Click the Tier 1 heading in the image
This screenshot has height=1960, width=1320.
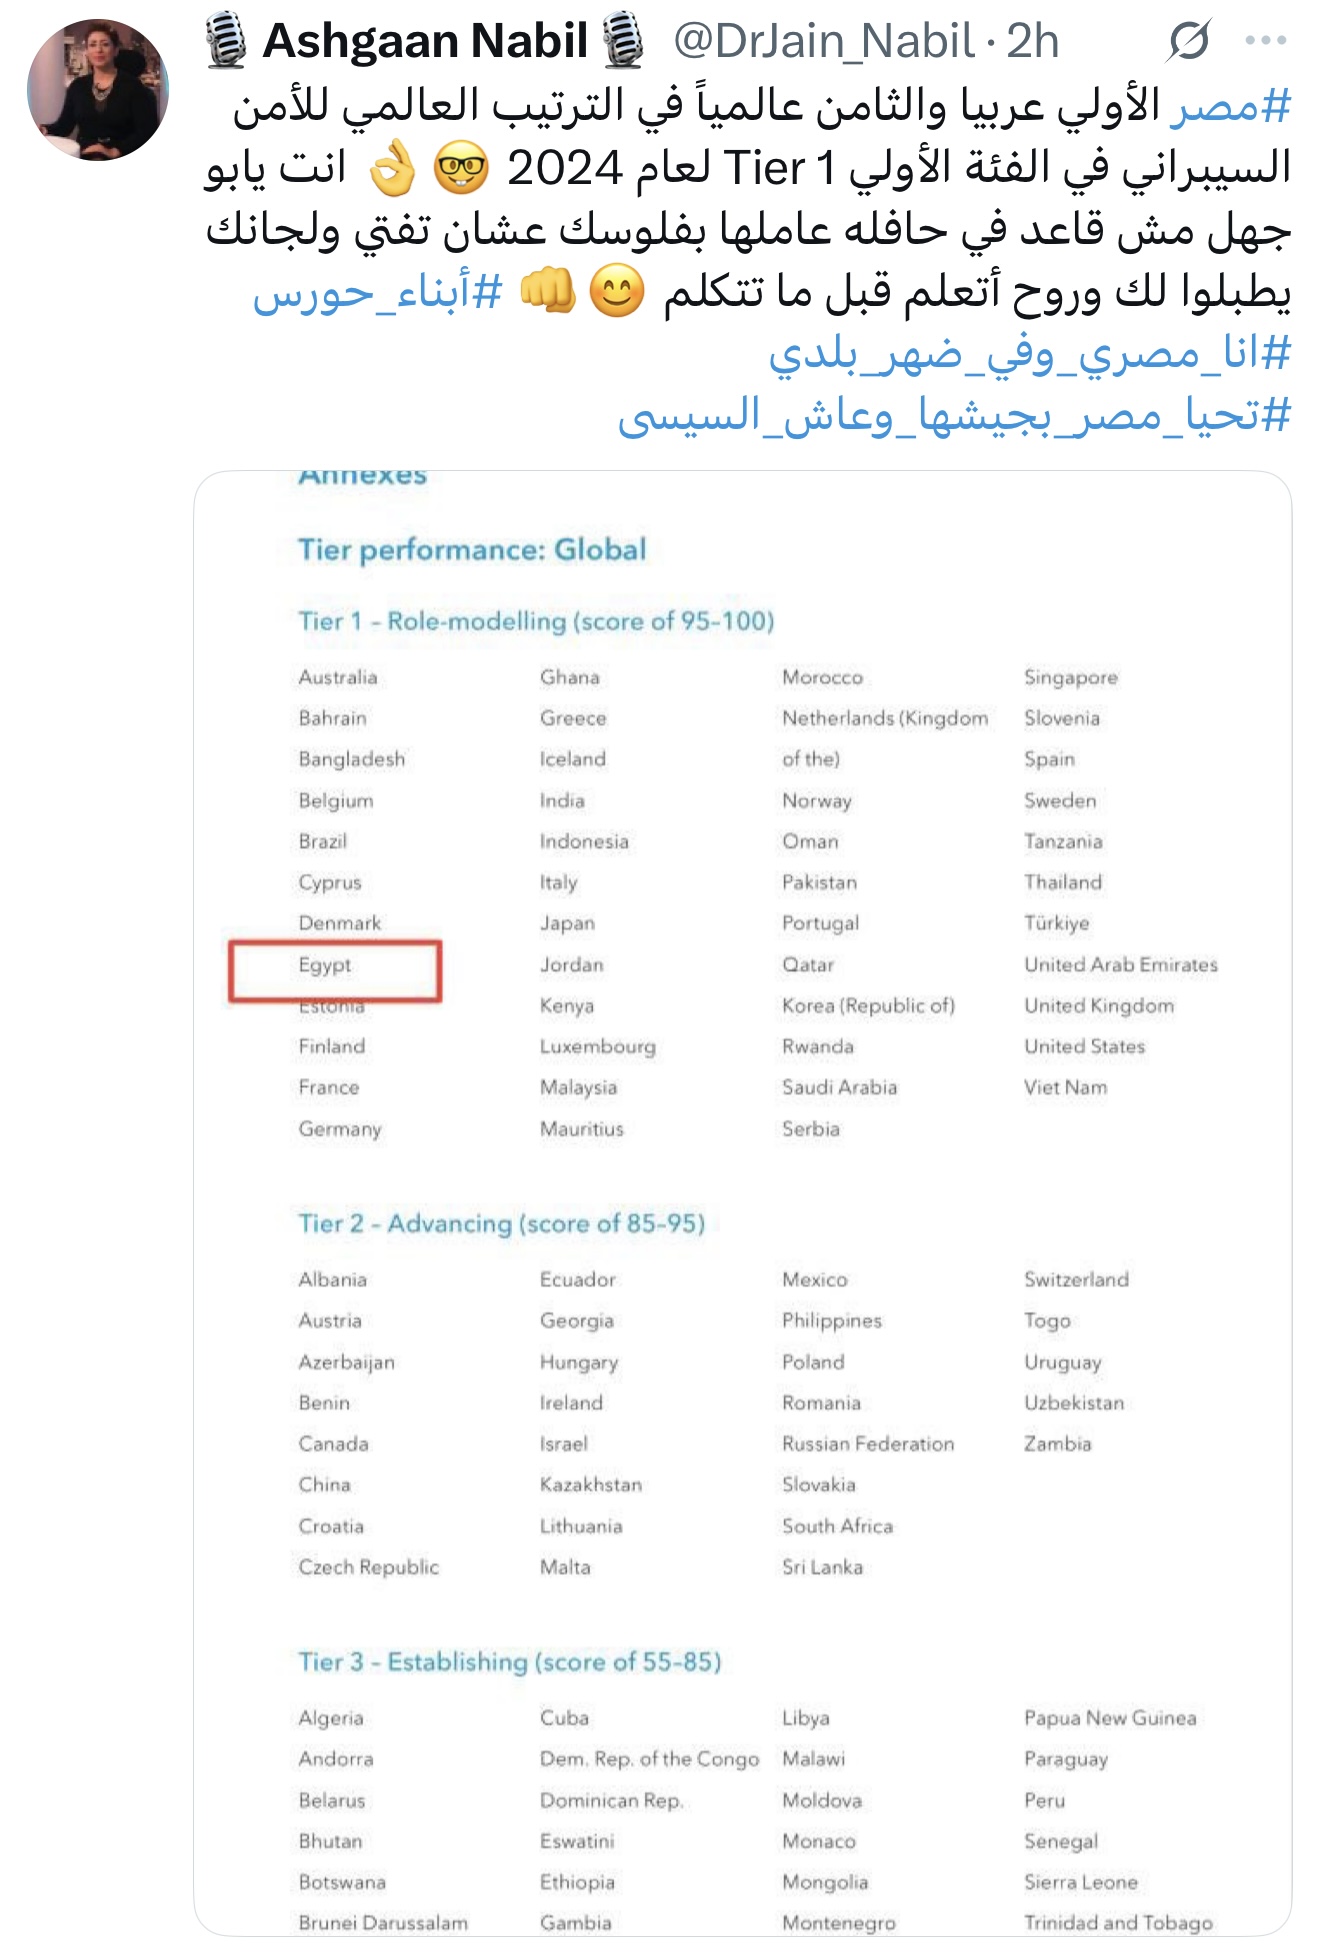pos(539,620)
